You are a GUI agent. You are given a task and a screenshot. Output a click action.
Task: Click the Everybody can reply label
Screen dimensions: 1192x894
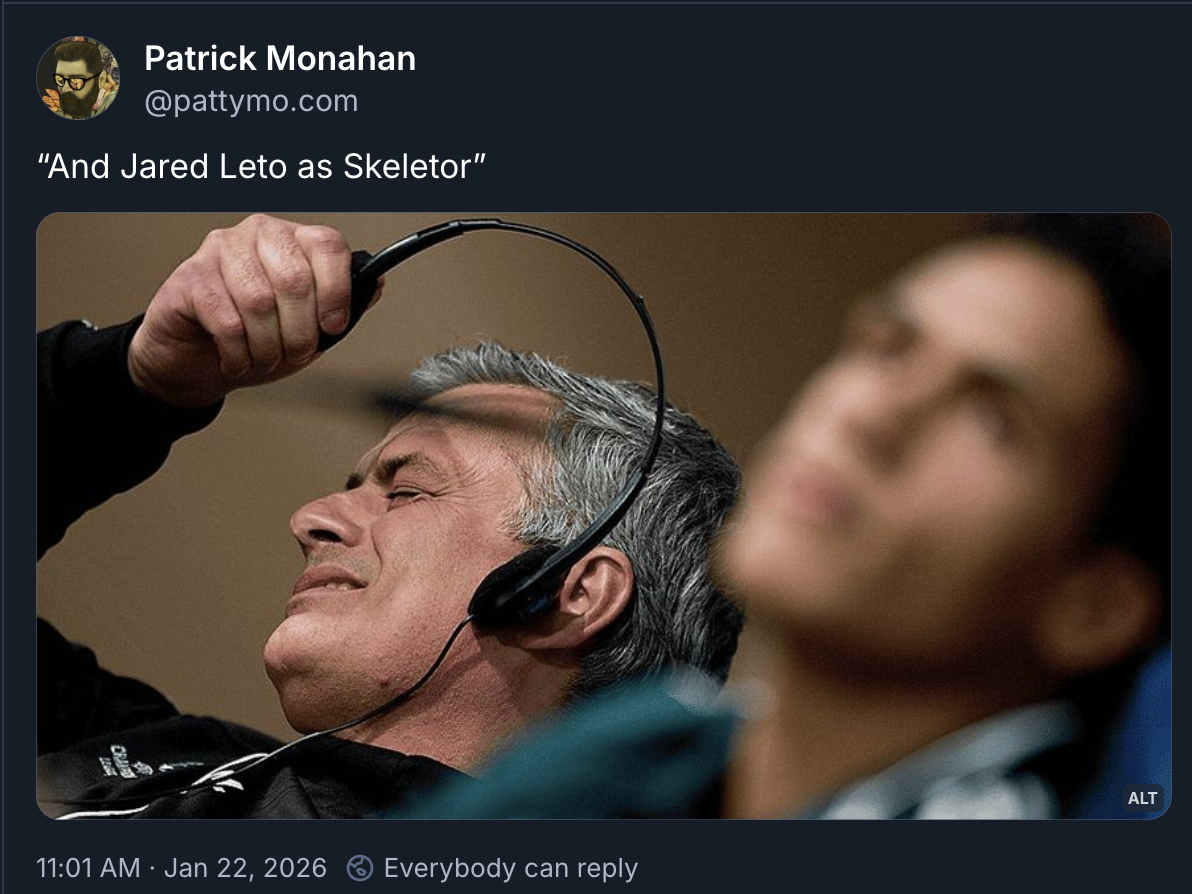coord(510,867)
